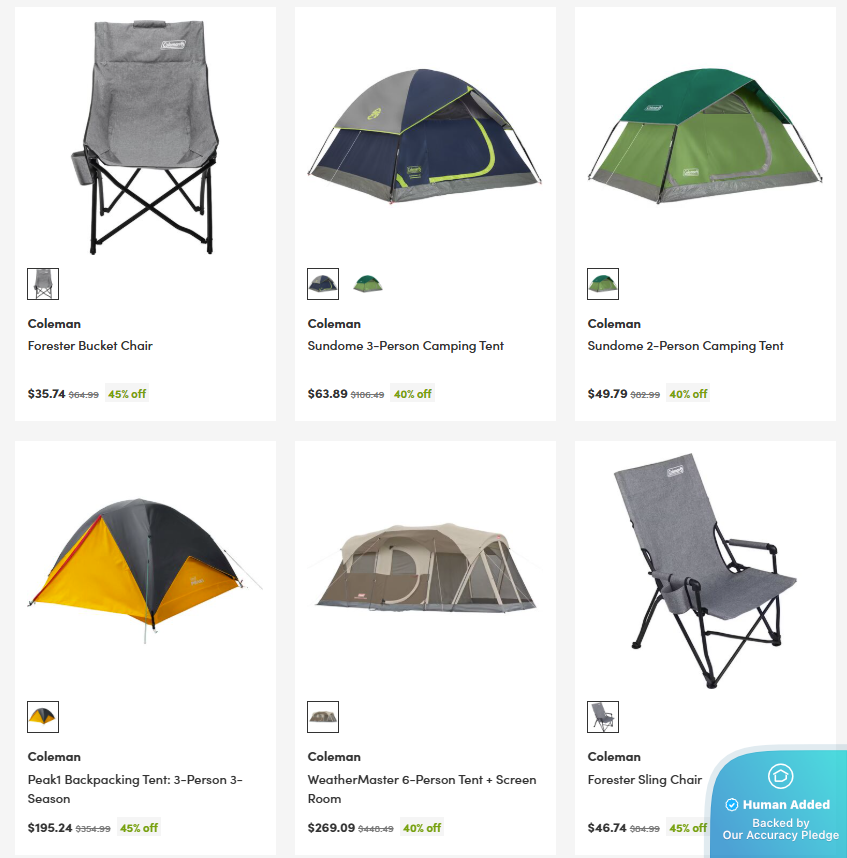Select the WeatherMaster 6-Person Tent swatch
The image size is (847, 858).
click(x=323, y=717)
